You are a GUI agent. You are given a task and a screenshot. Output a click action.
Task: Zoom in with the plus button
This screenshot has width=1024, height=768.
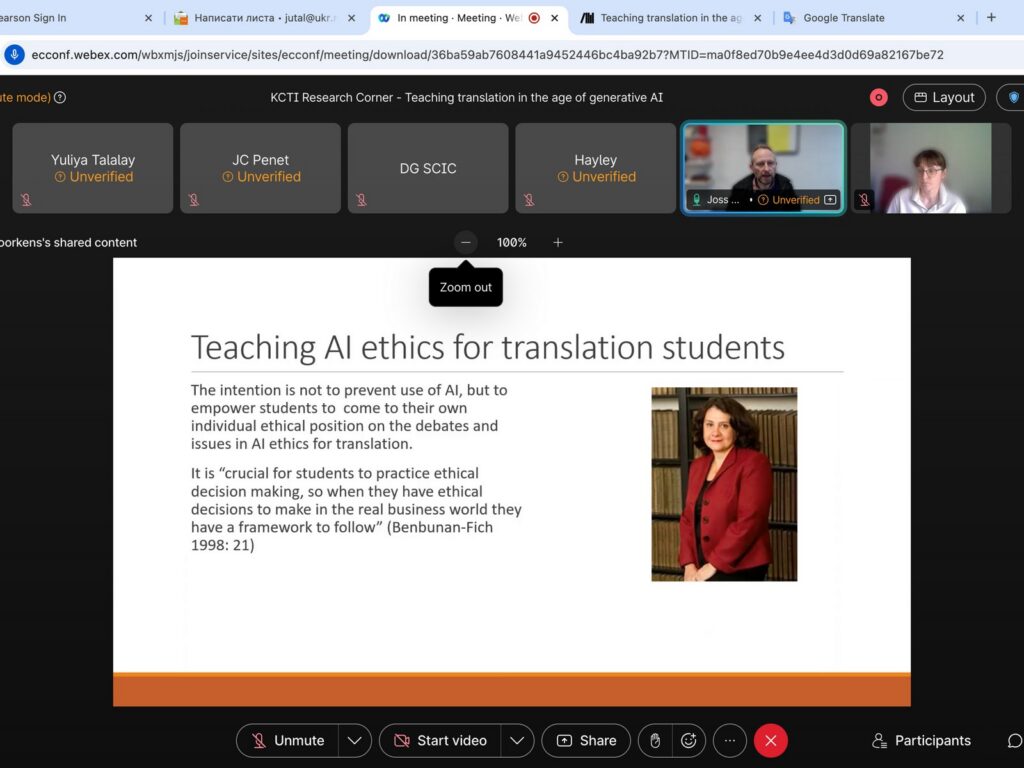(x=558, y=242)
